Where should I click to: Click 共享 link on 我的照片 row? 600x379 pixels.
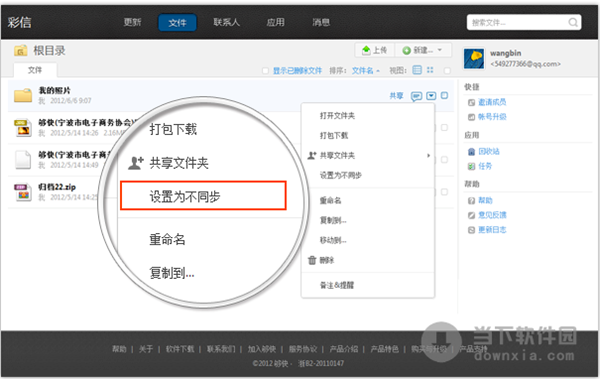(x=396, y=96)
